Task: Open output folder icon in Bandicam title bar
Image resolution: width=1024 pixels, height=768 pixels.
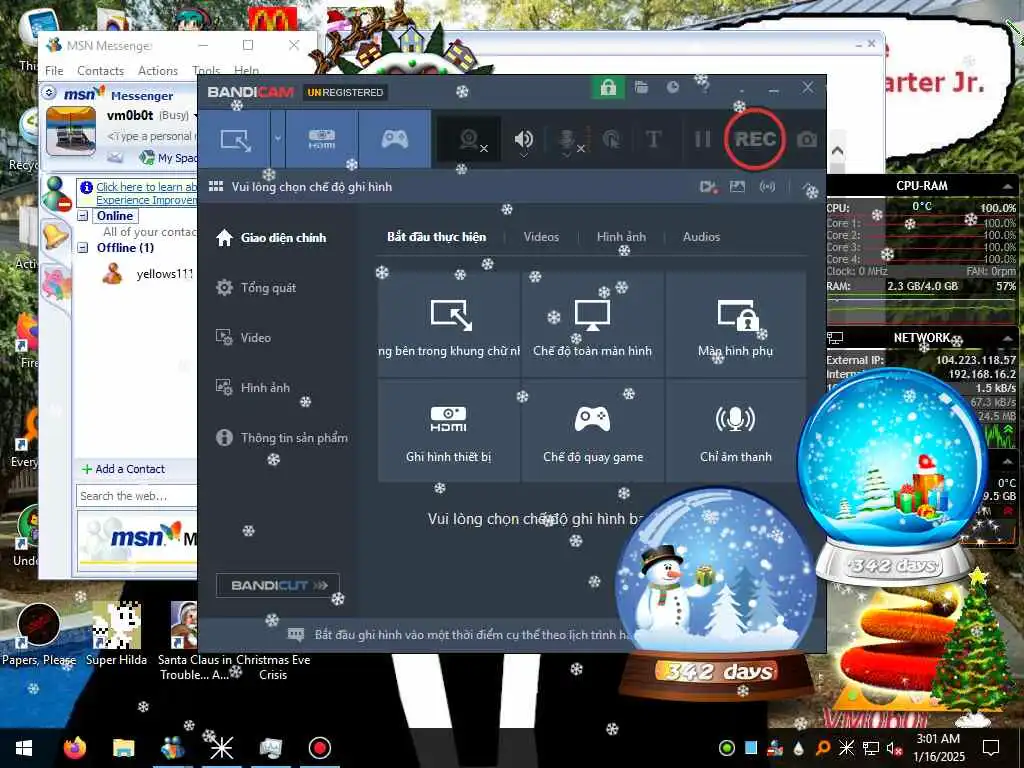Action: click(x=641, y=87)
